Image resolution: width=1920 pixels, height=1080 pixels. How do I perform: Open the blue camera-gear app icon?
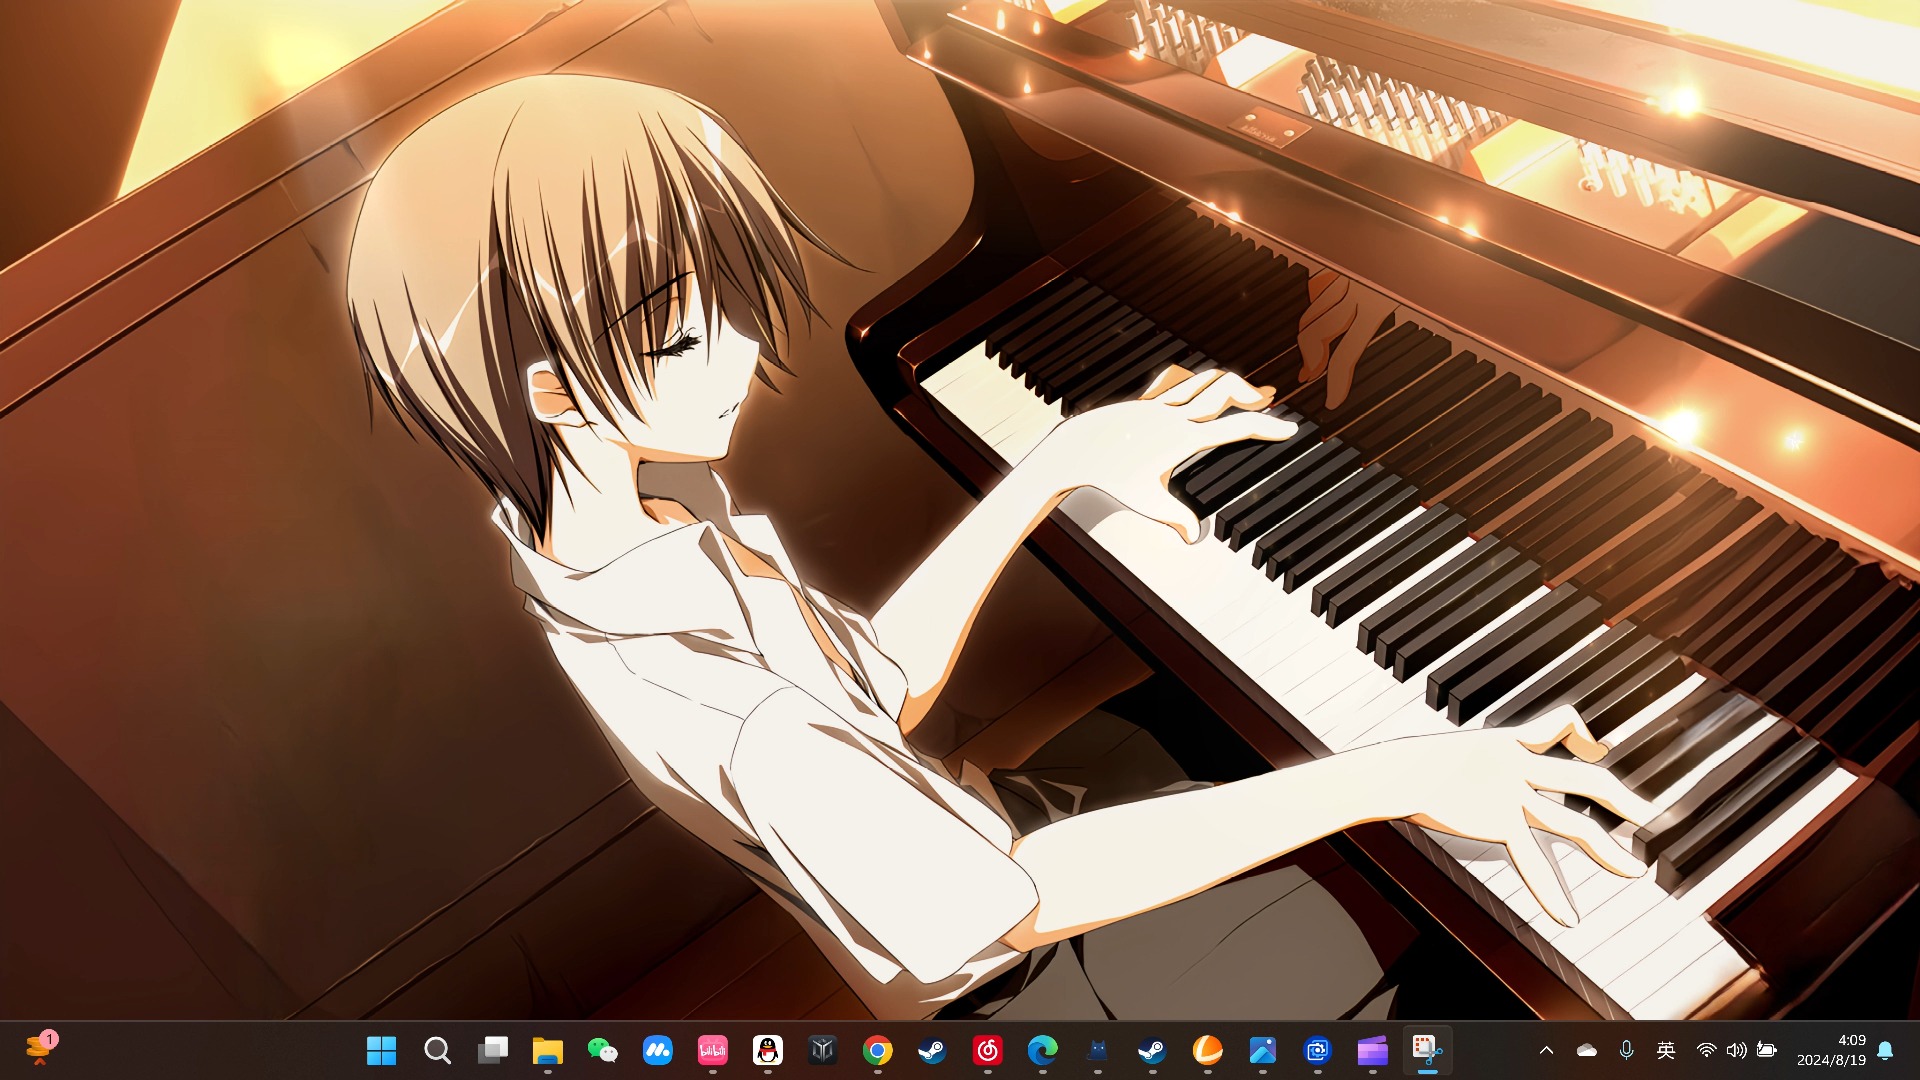coord(1317,1050)
